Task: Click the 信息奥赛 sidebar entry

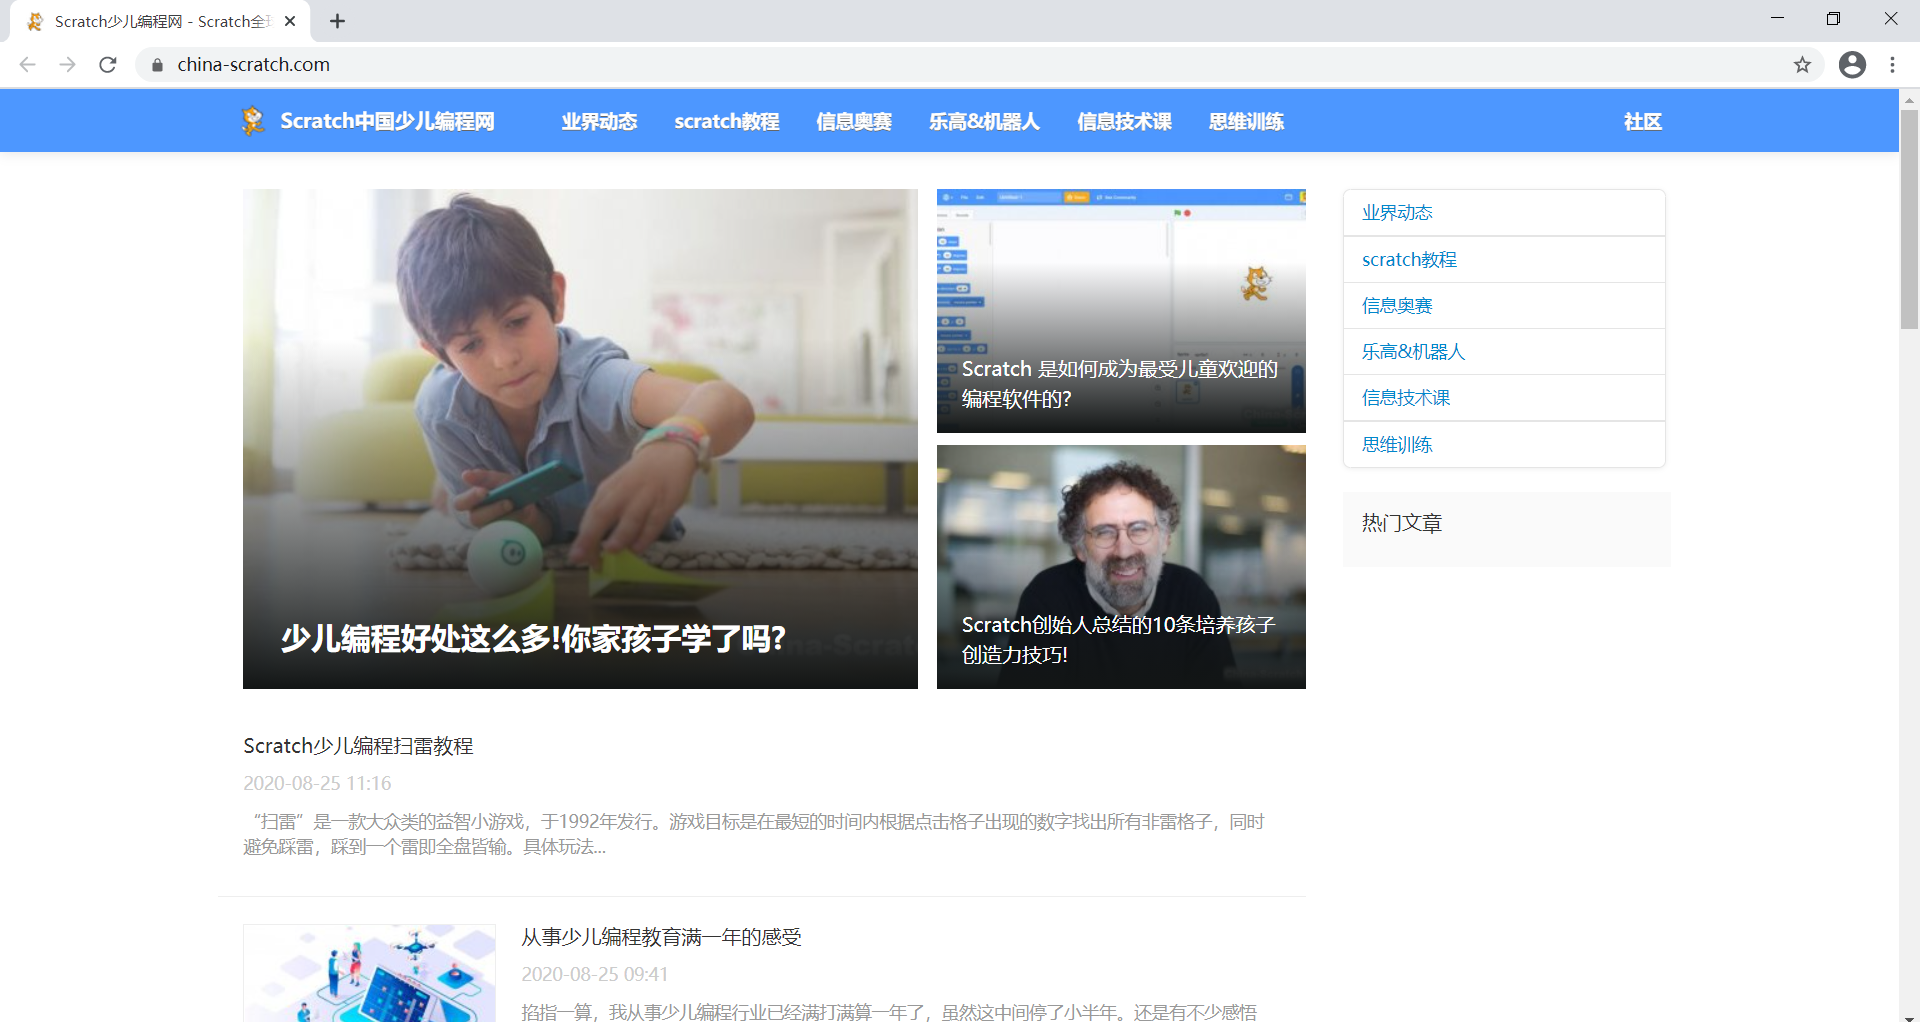Action: coord(1395,305)
